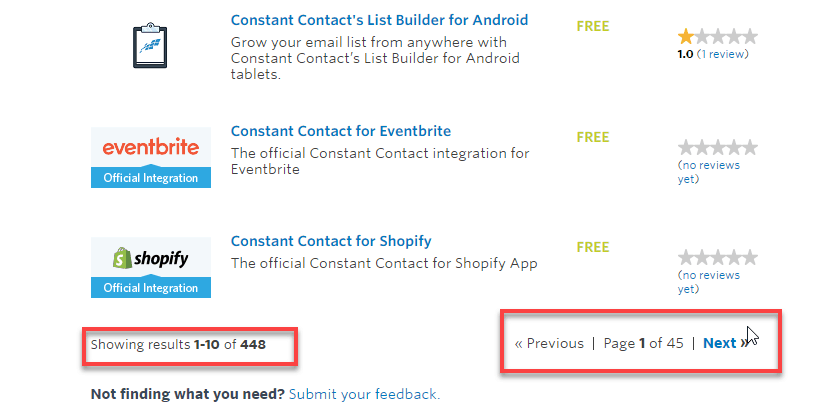Image resolution: width=819 pixels, height=416 pixels.
Task: Click the Shopify empty star rating
Action: (x=717, y=257)
